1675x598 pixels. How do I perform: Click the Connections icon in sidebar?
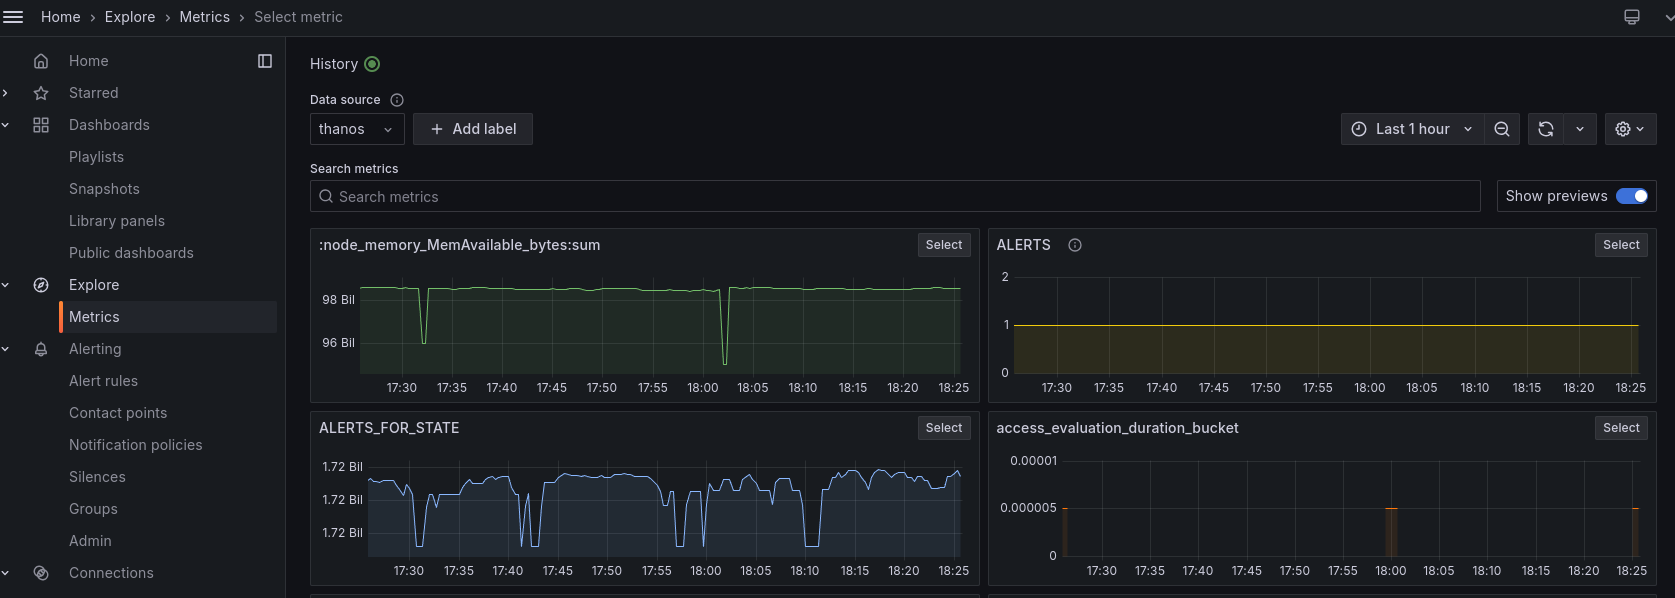[41, 573]
